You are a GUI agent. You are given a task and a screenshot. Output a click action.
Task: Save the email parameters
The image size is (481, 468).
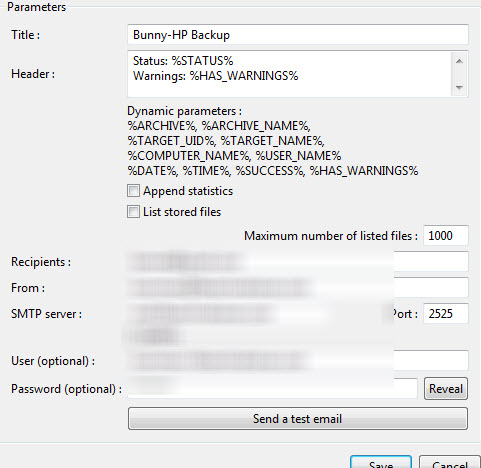[x=381, y=463]
